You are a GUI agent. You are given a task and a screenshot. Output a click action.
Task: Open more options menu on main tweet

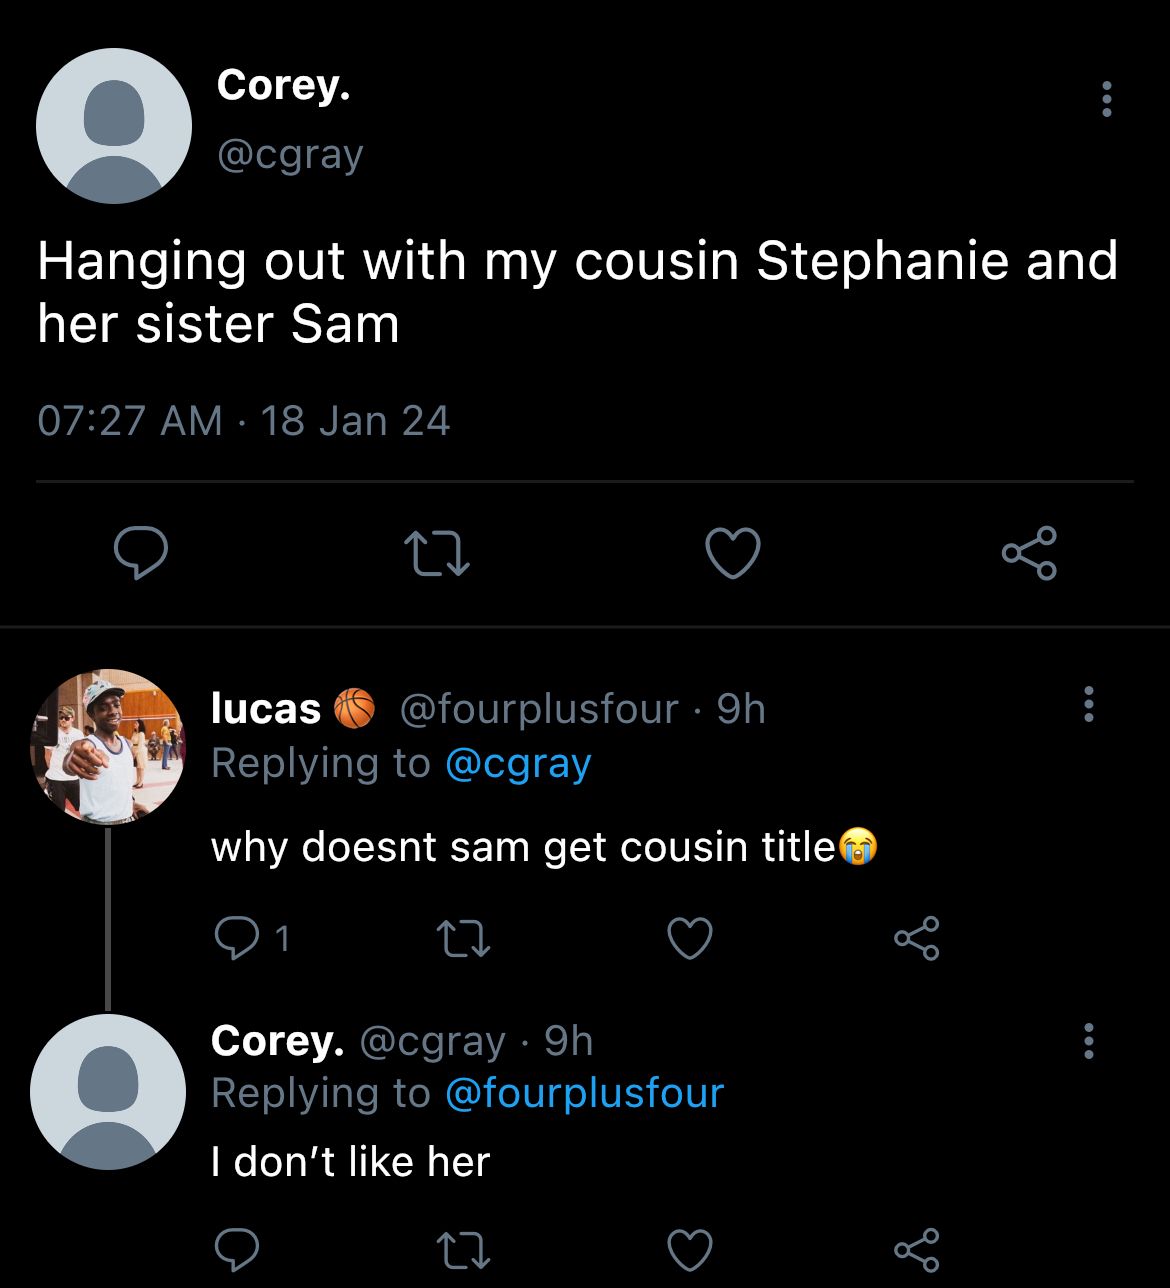(x=1106, y=99)
